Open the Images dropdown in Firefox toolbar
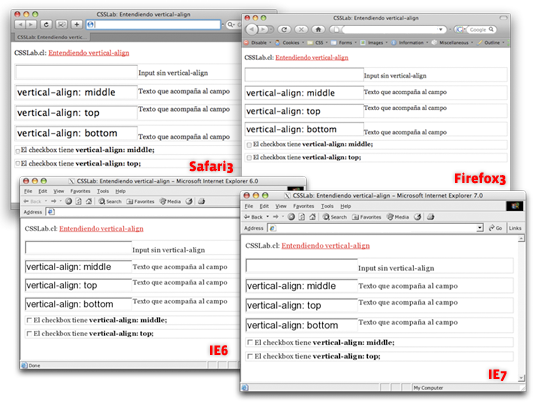 tap(374, 43)
